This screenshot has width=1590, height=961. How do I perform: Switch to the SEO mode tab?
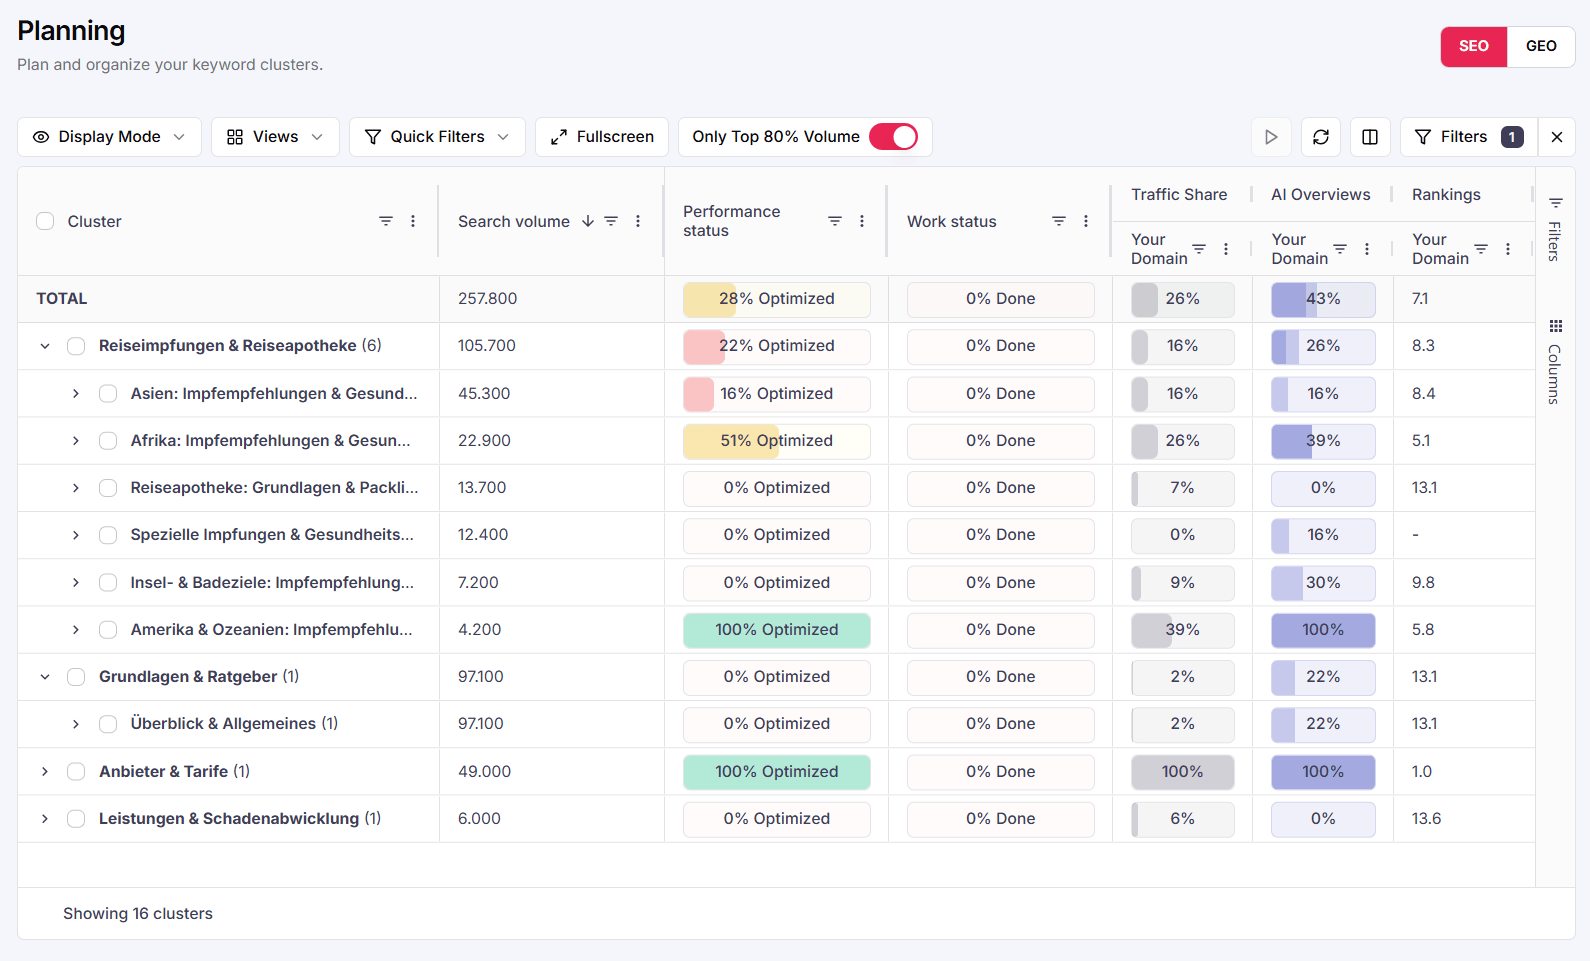coord(1473,46)
